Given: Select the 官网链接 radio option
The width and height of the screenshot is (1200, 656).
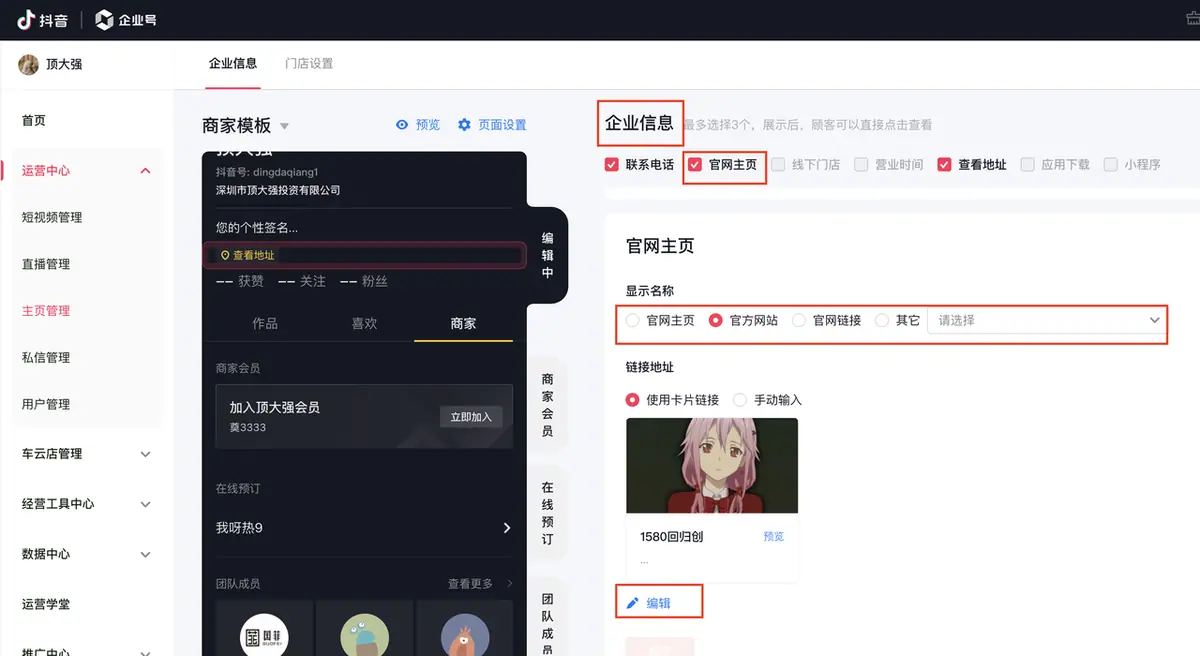Looking at the screenshot, I should tap(799, 321).
